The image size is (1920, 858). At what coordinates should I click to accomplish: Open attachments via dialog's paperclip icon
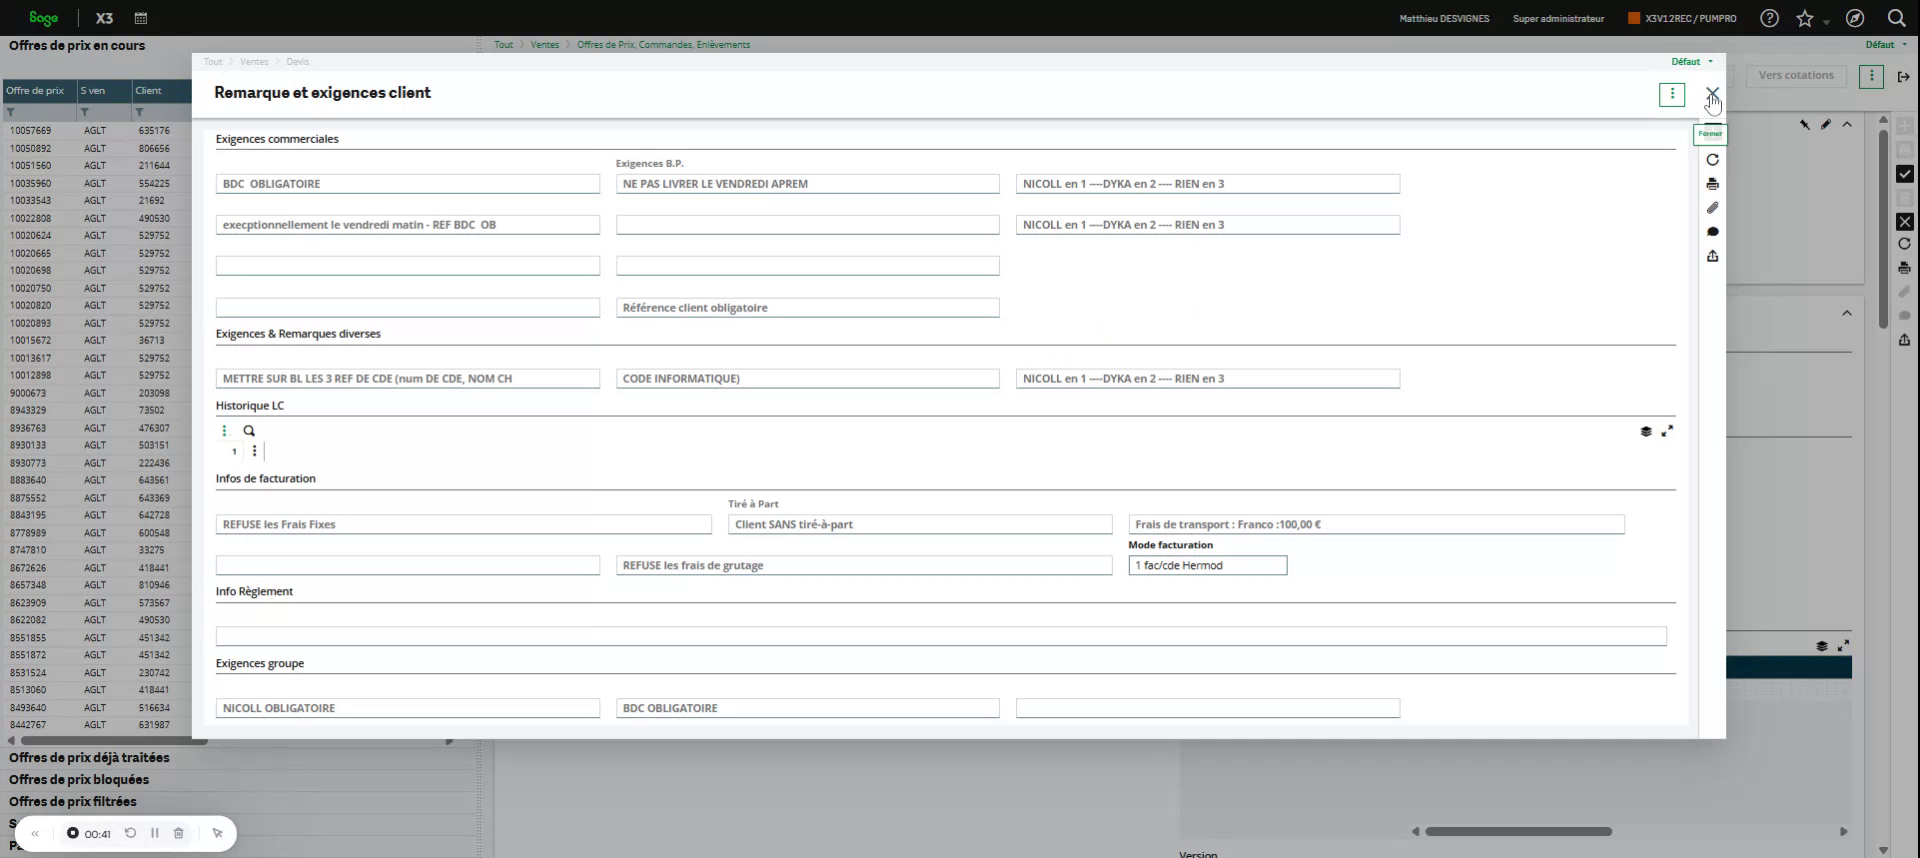[x=1712, y=208]
